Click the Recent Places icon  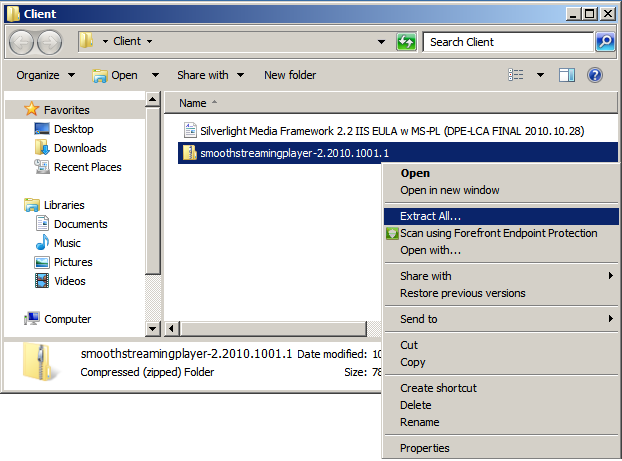[42, 167]
